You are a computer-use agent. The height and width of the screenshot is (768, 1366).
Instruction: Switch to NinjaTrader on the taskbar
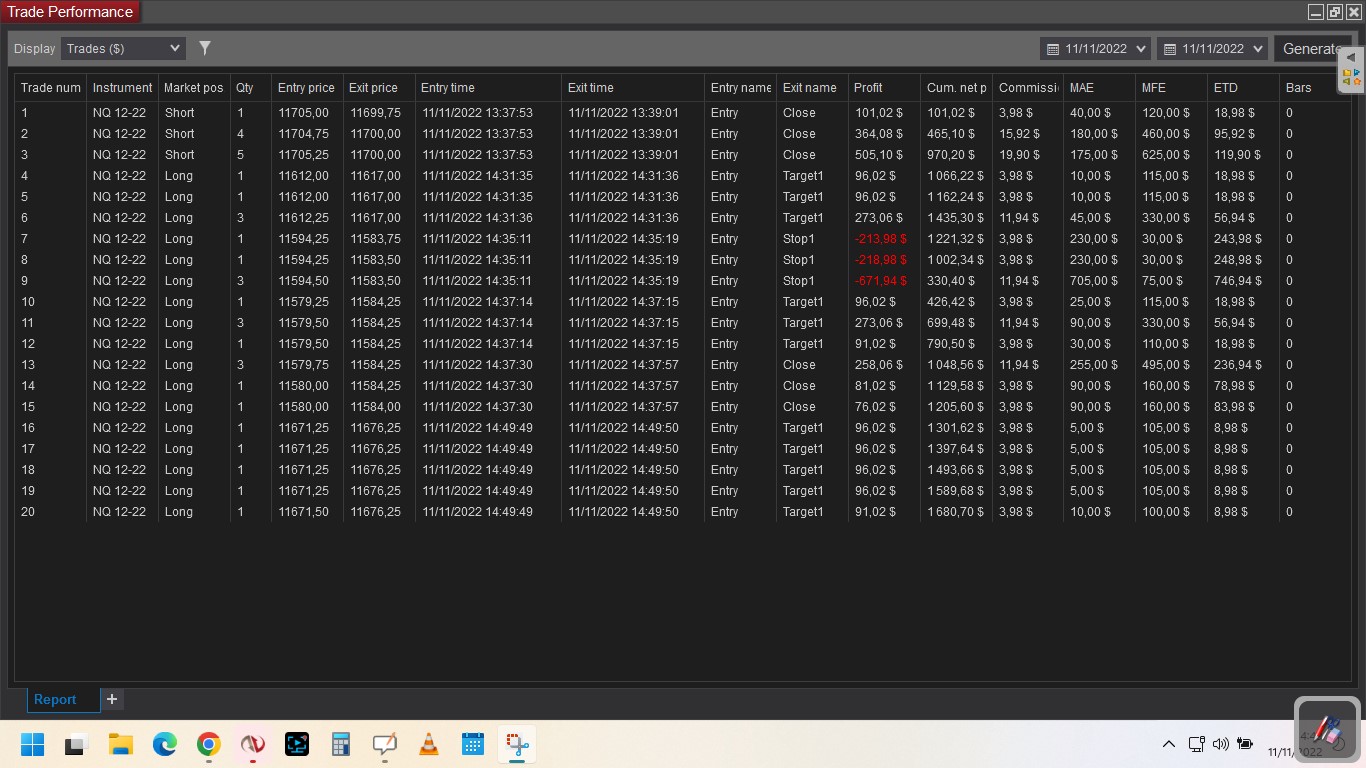[x=252, y=744]
